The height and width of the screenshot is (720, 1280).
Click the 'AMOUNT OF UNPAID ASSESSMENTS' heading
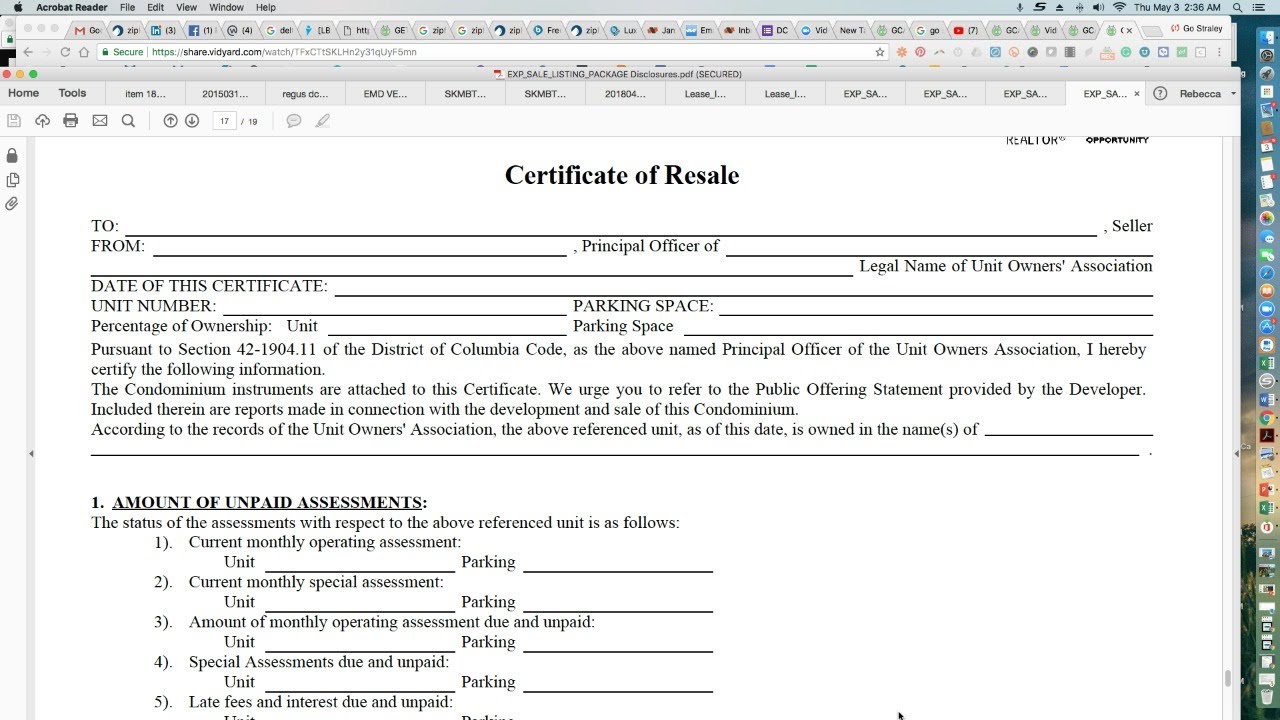[267, 502]
